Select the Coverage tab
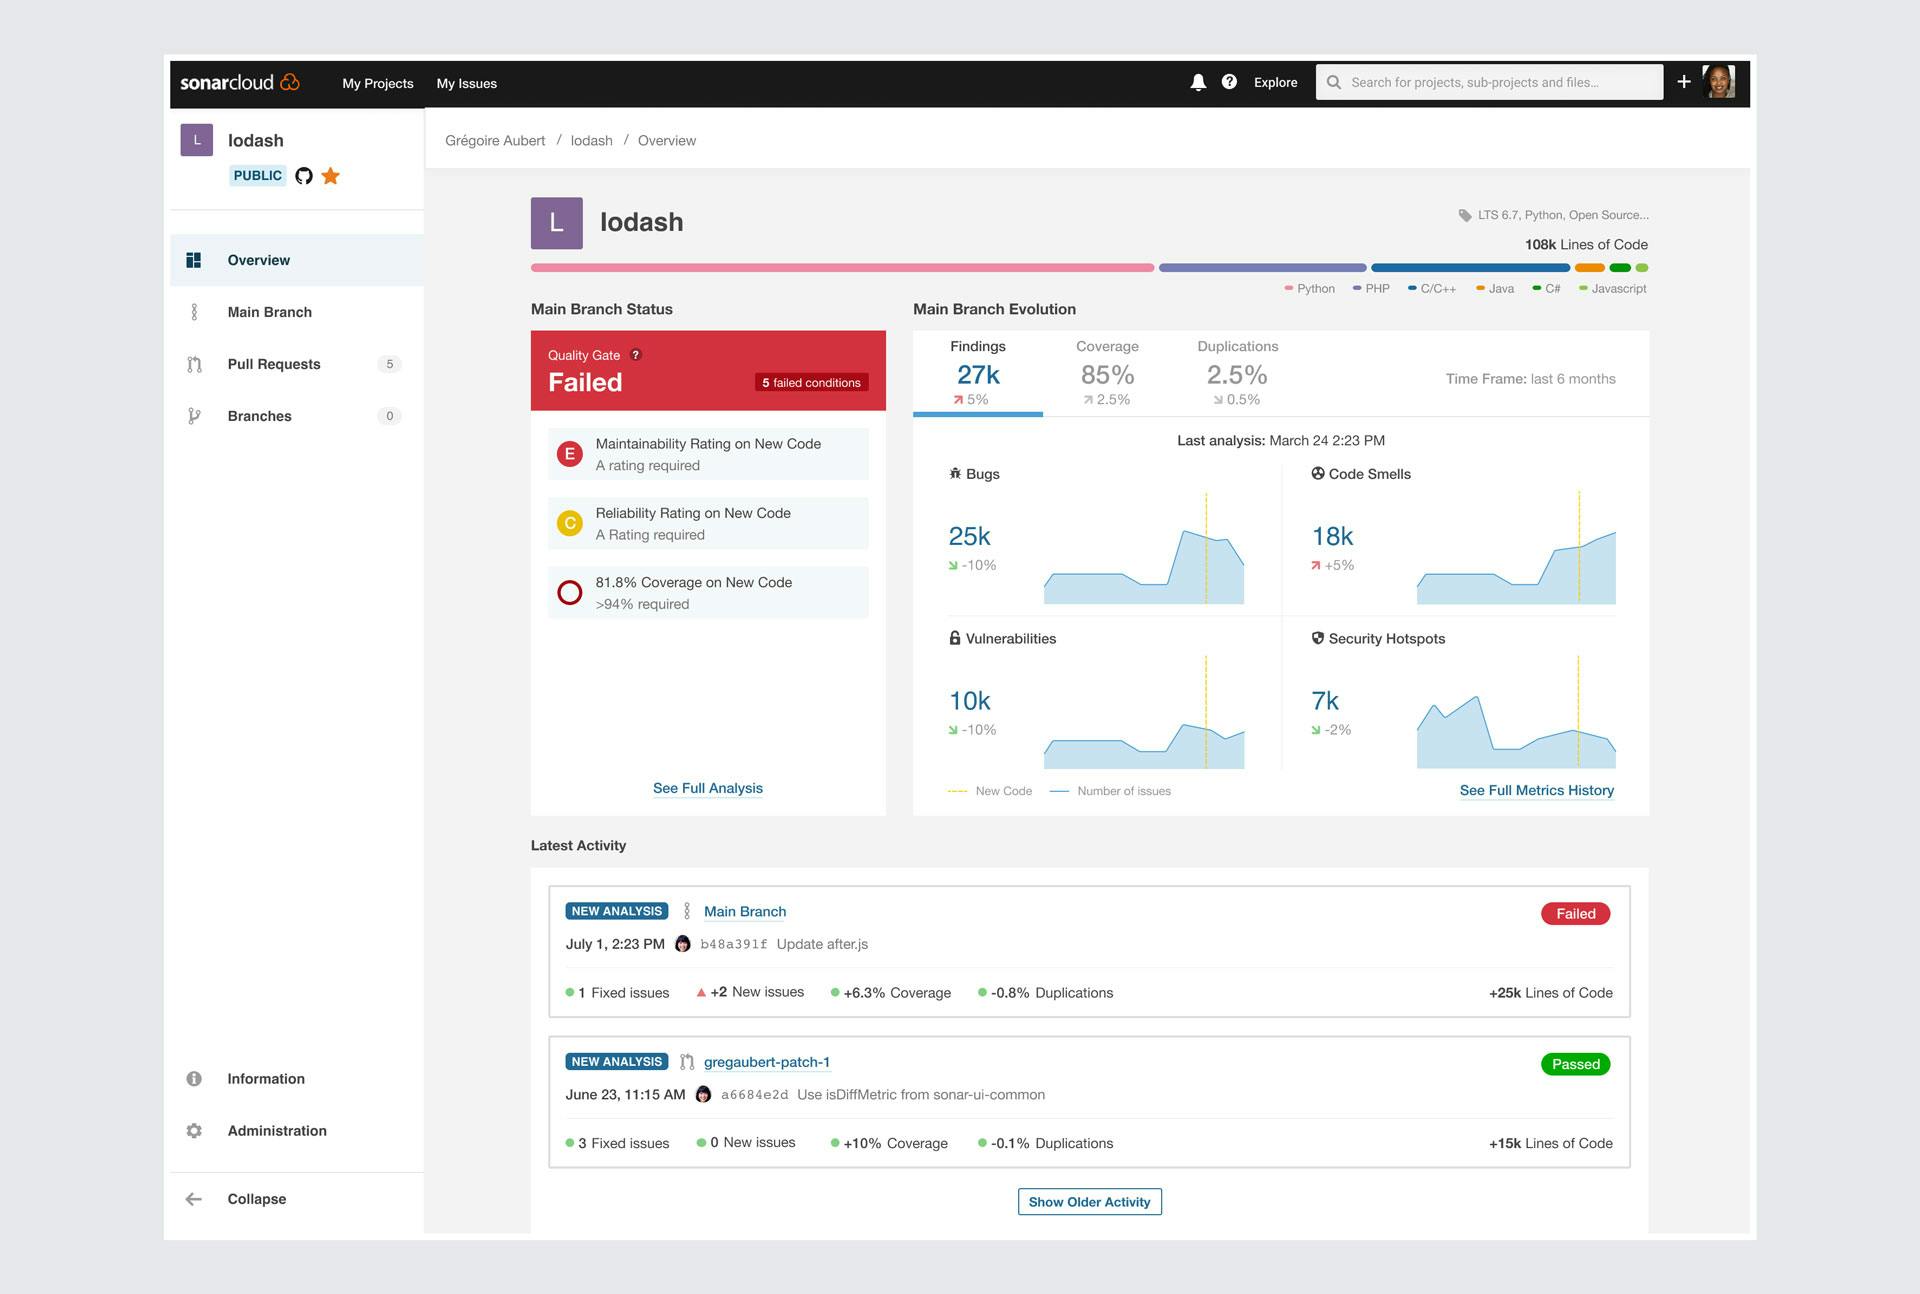Screen dimensions: 1920x1294 (1107, 373)
